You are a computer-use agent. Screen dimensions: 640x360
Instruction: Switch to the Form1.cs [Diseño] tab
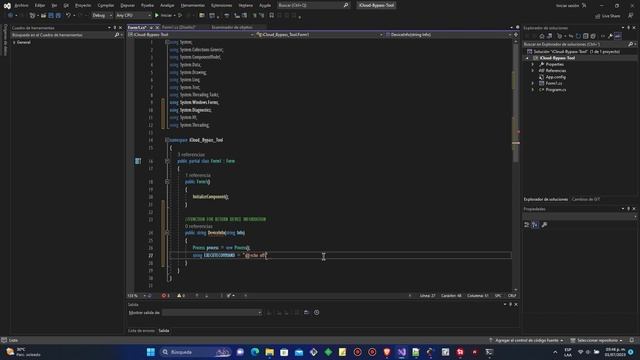tap(179, 27)
